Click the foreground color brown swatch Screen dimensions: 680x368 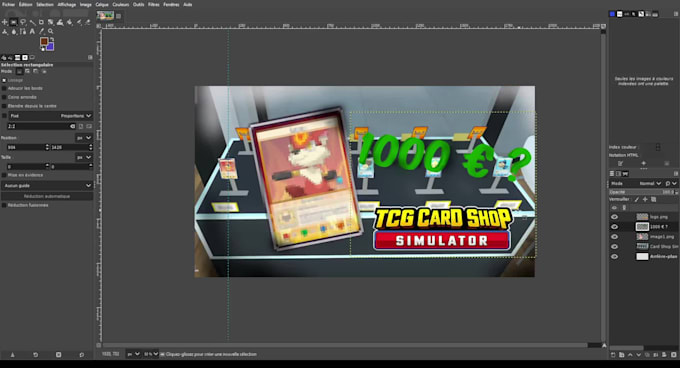coord(43,41)
